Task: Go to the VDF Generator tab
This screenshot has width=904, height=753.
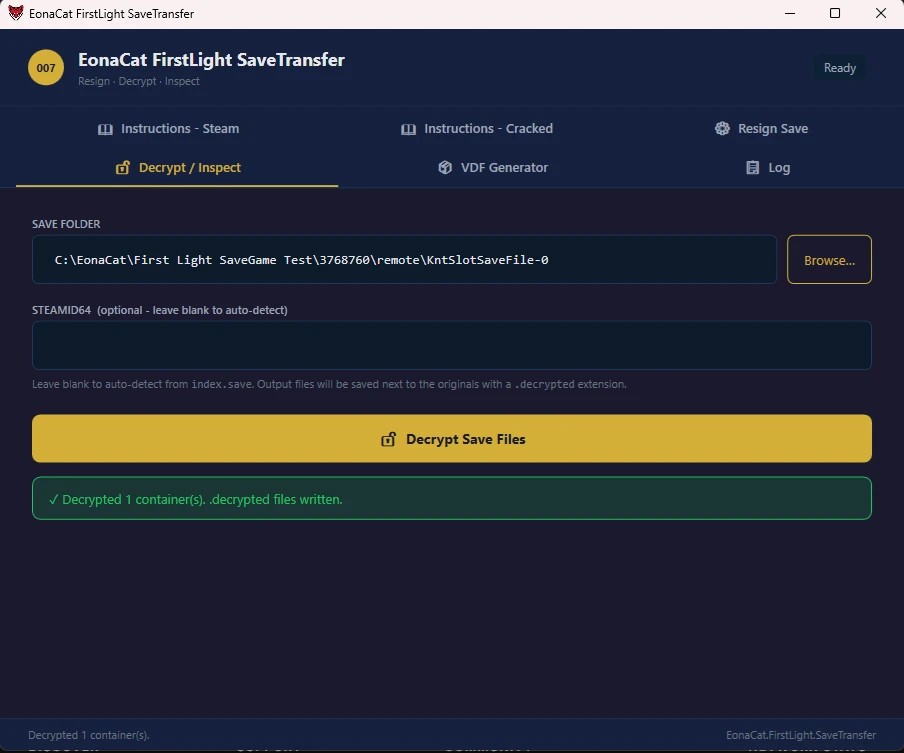Action: tap(493, 168)
